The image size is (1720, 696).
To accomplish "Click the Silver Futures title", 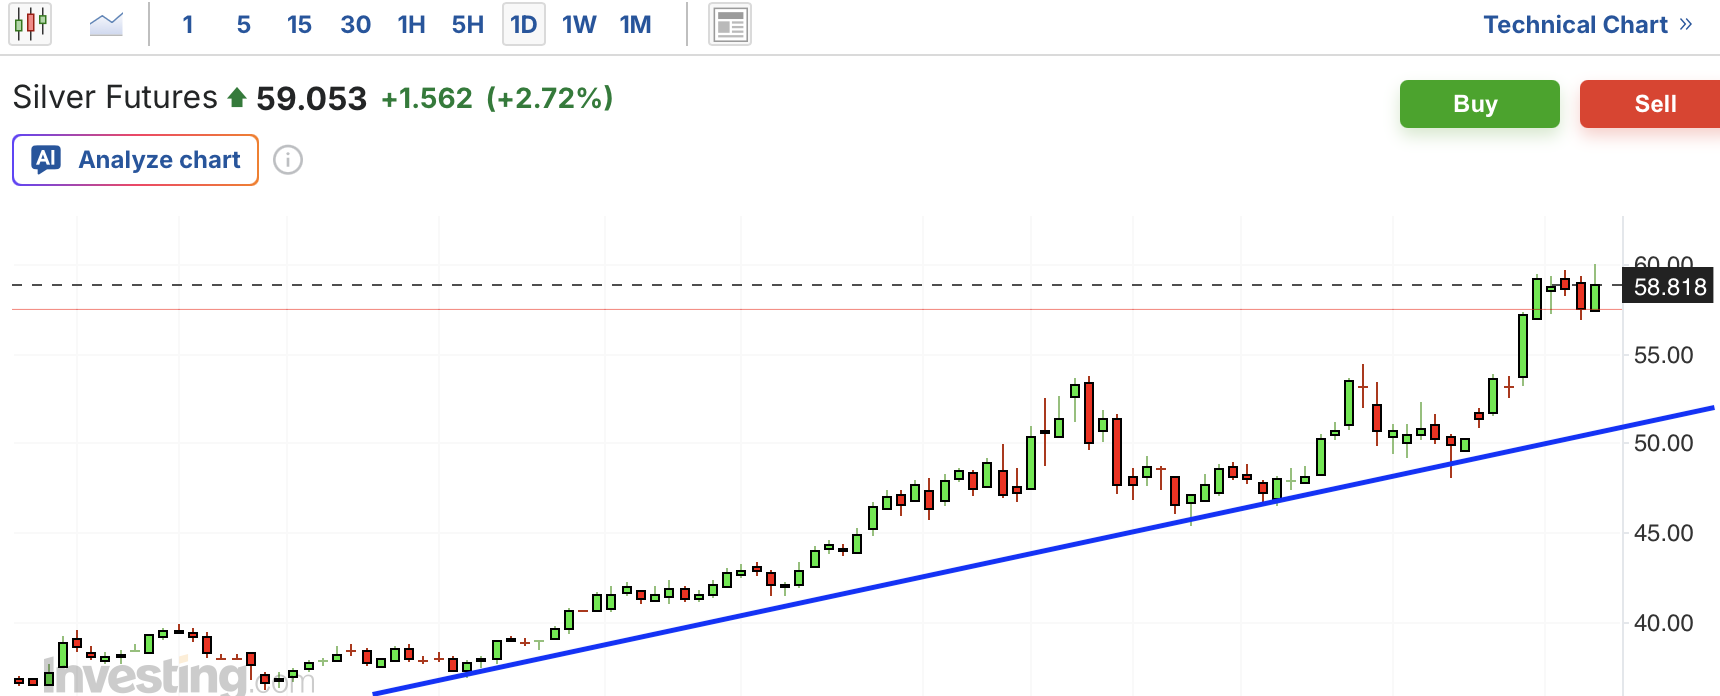I will point(115,97).
